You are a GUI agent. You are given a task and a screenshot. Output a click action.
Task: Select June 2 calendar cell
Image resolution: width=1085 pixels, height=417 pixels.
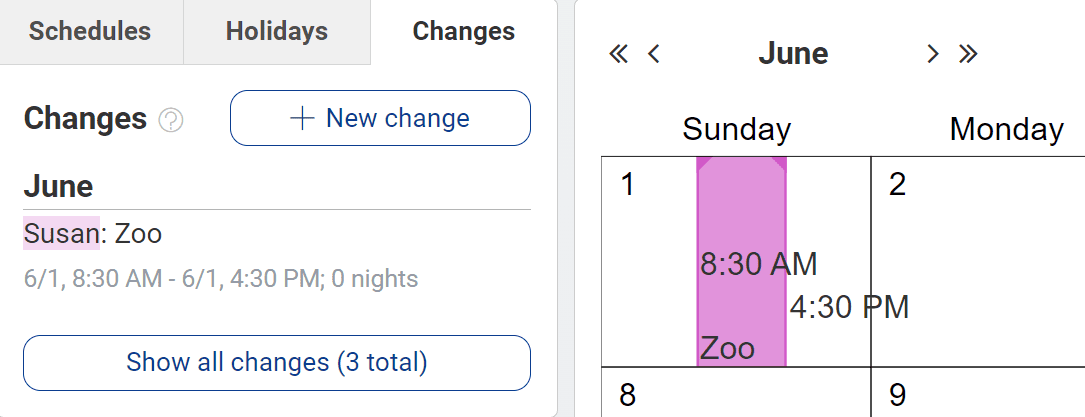pyautogui.click(x=978, y=261)
